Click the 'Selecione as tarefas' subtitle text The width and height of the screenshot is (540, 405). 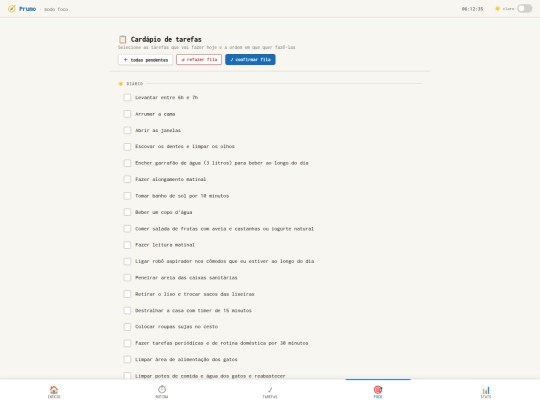point(207,47)
